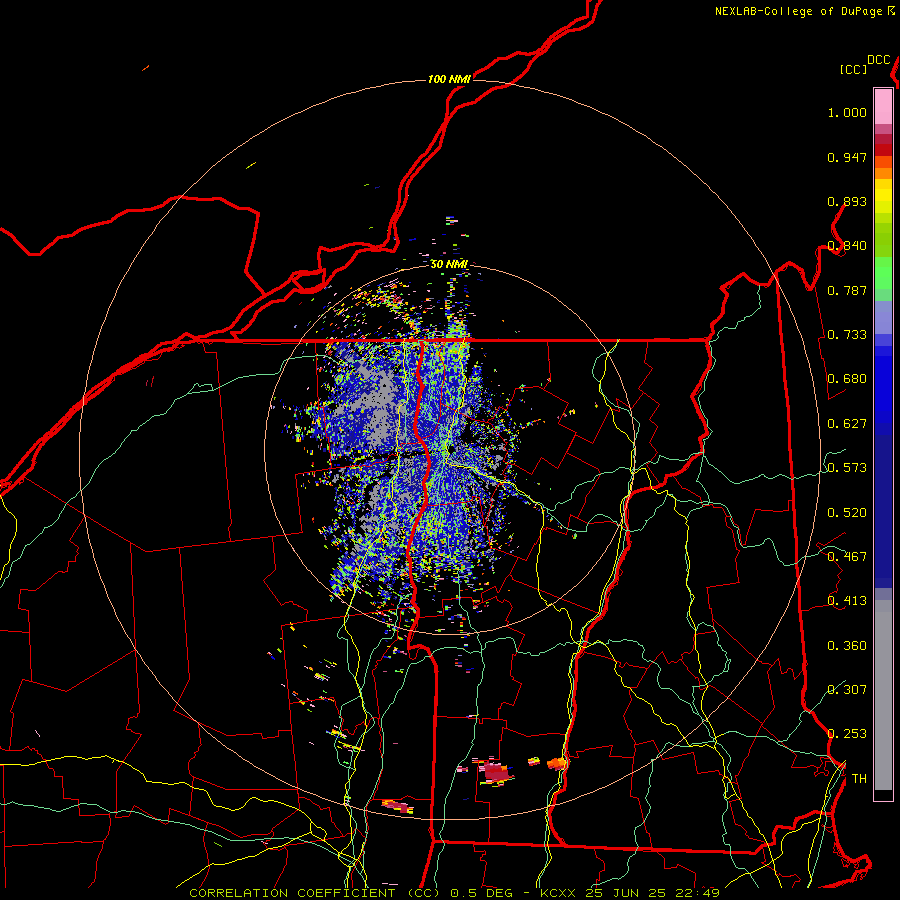The image size is (900, 900).
Task: Select the bright blue swatch near 0.680
Action: click(883, 384)
